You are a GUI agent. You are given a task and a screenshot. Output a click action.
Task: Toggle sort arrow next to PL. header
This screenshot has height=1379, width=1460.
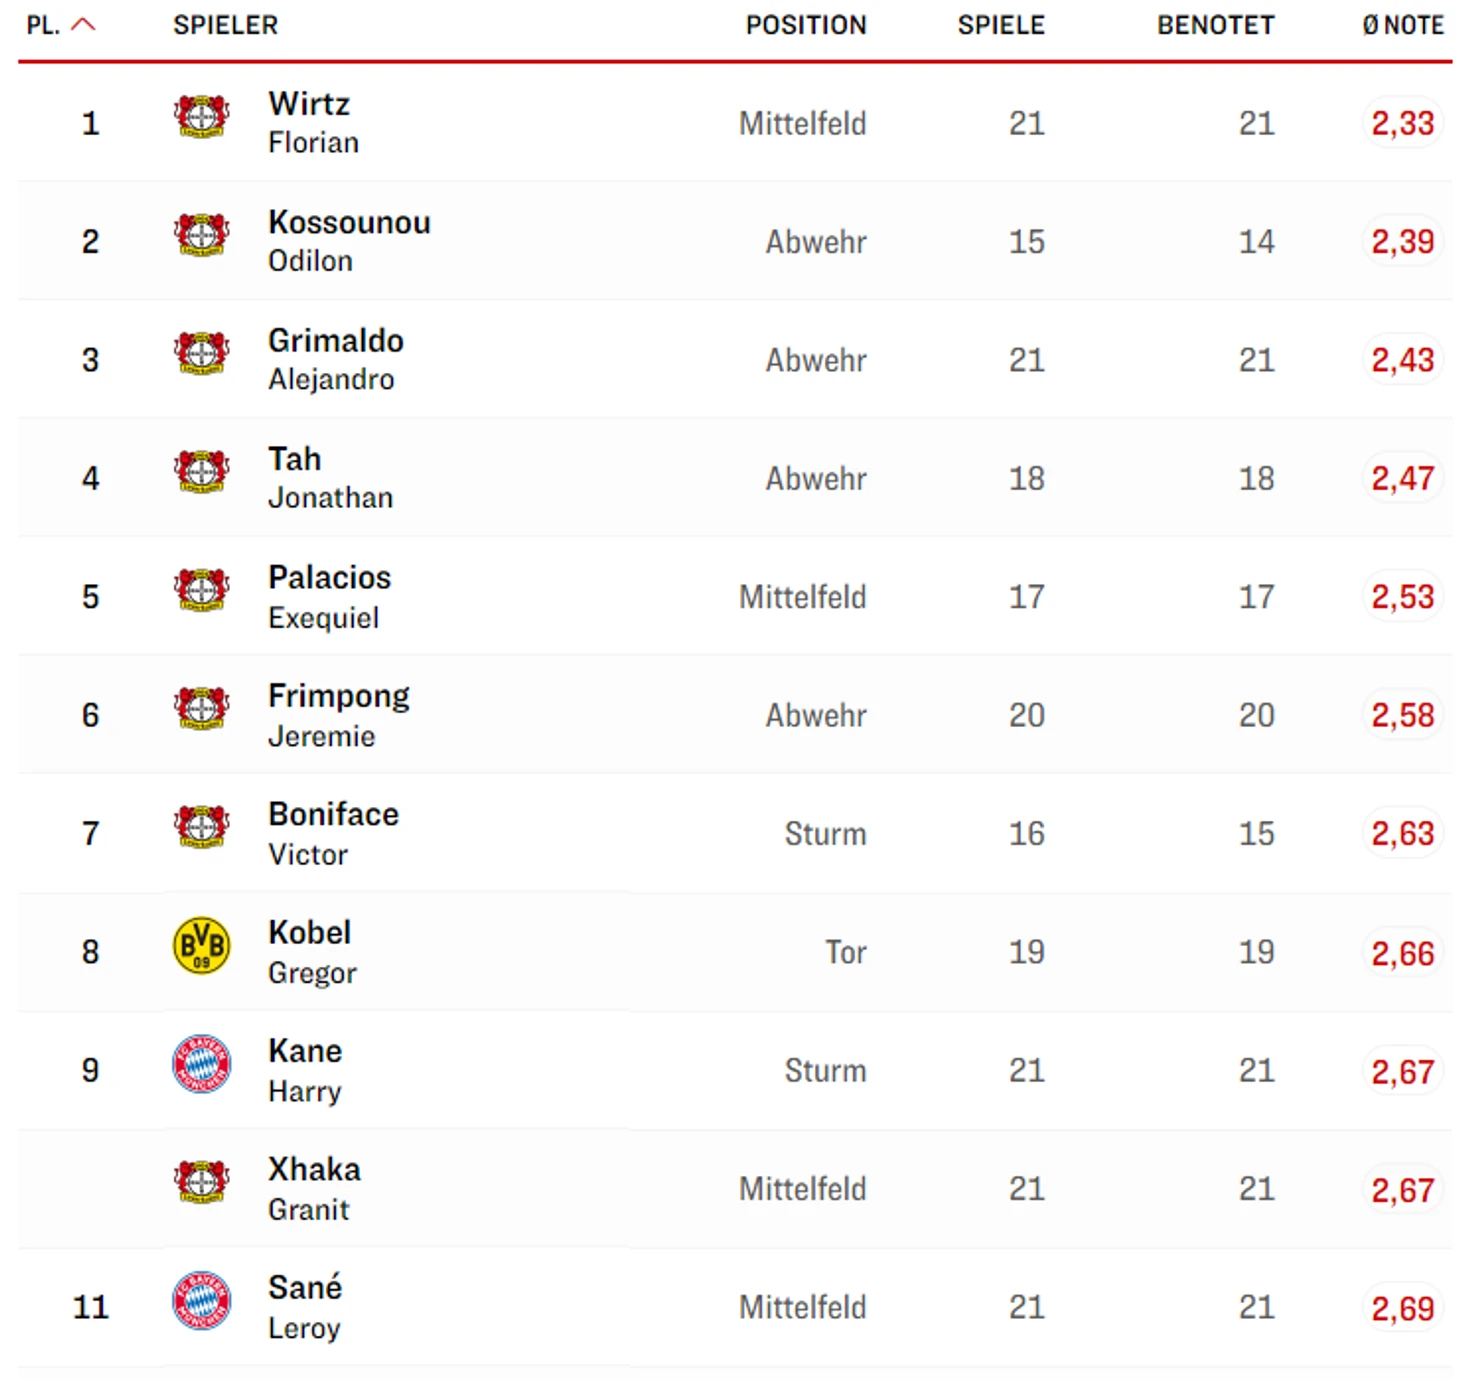[84, 25]
